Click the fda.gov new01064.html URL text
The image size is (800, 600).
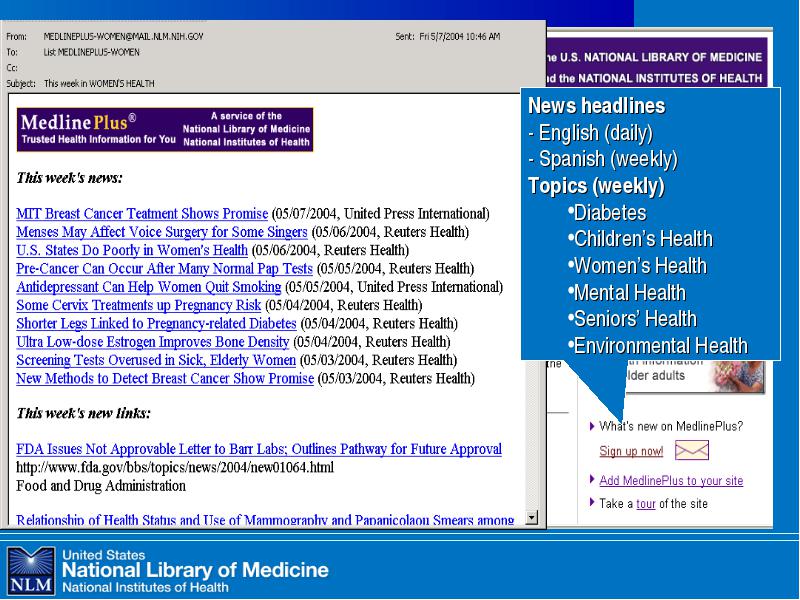point(175,467)
